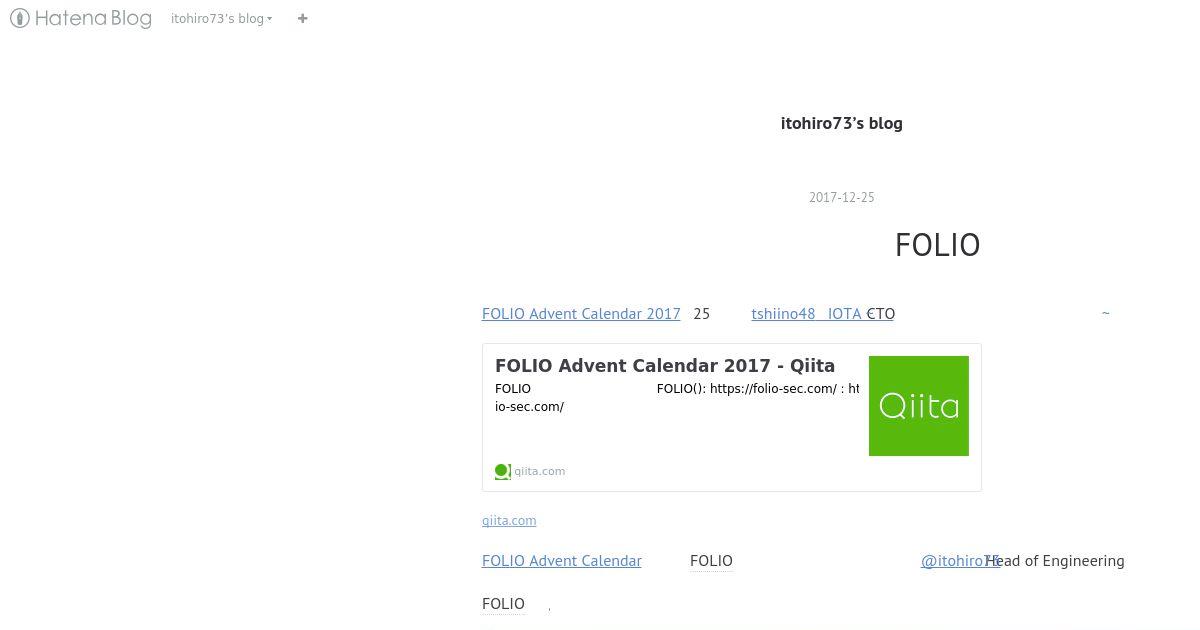Open the itohiro73's blog title heading

pyautogui.click(x=841, y=123)
